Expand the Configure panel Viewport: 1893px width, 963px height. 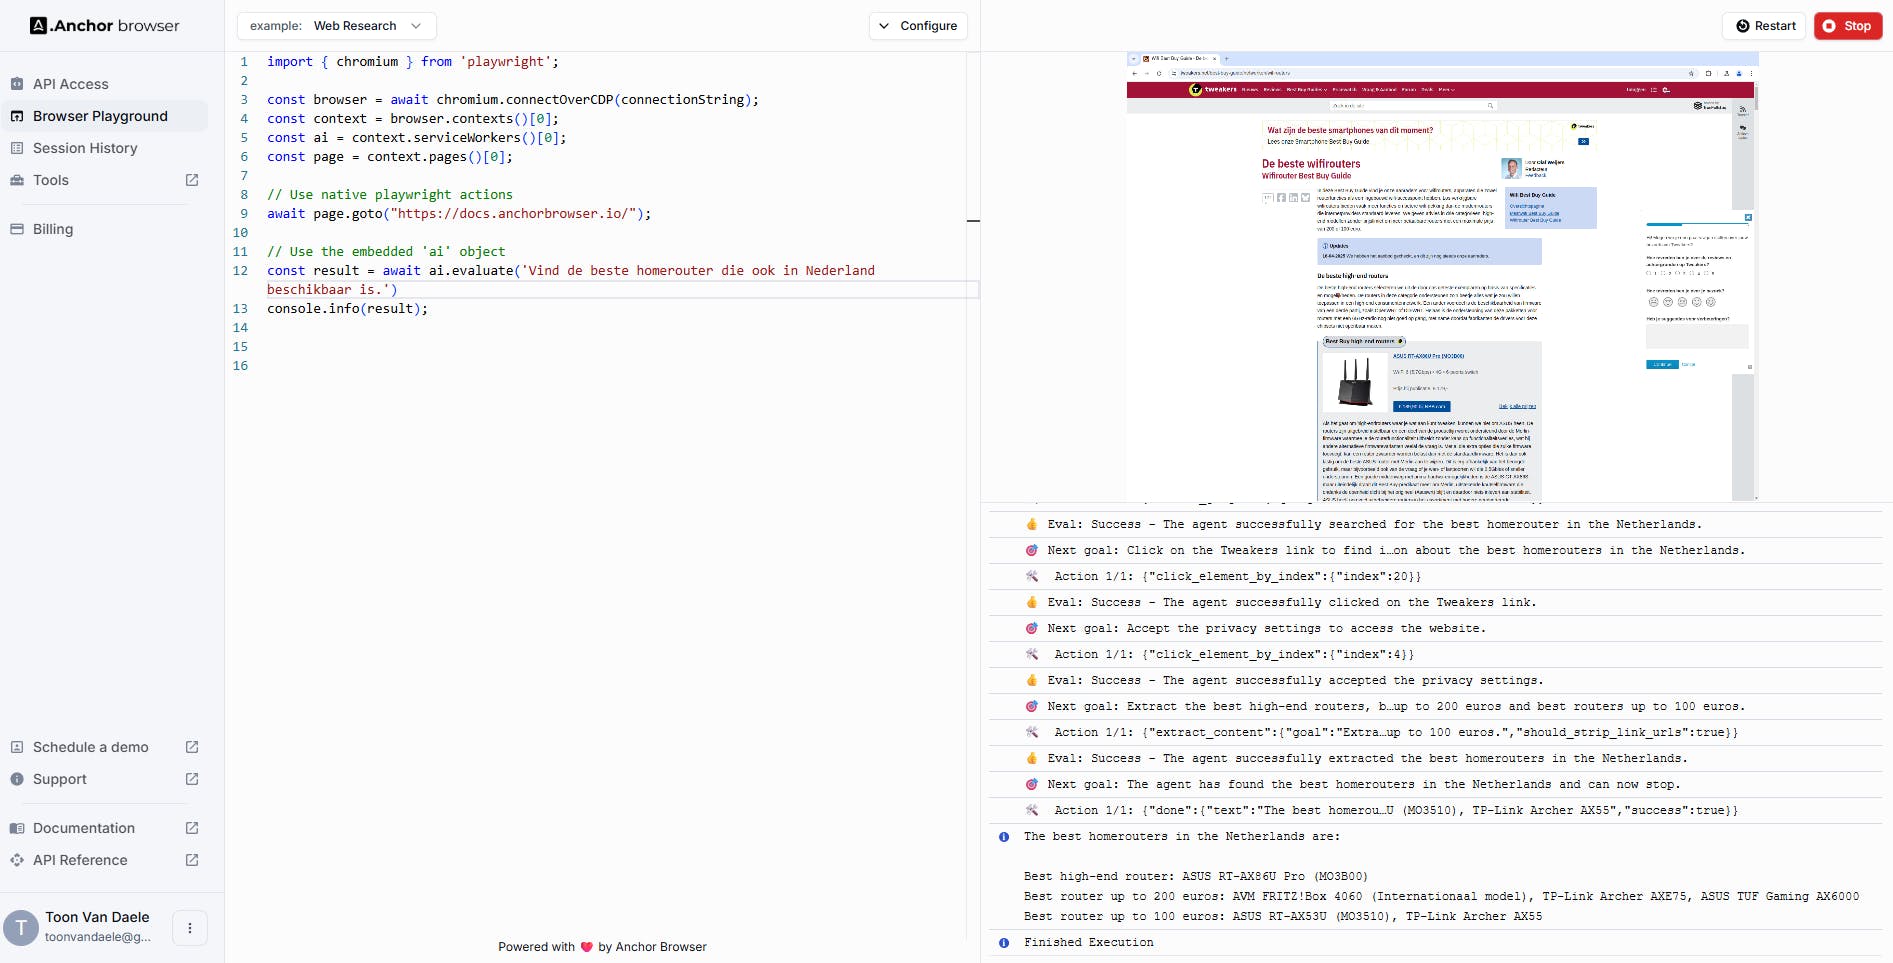918,26
